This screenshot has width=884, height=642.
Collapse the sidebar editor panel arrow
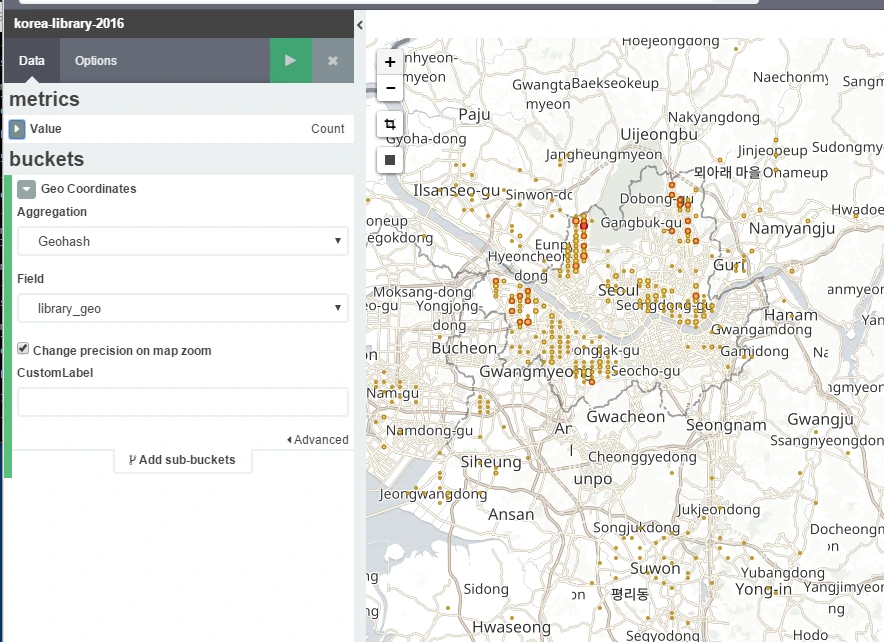click(x=359, y=23)
